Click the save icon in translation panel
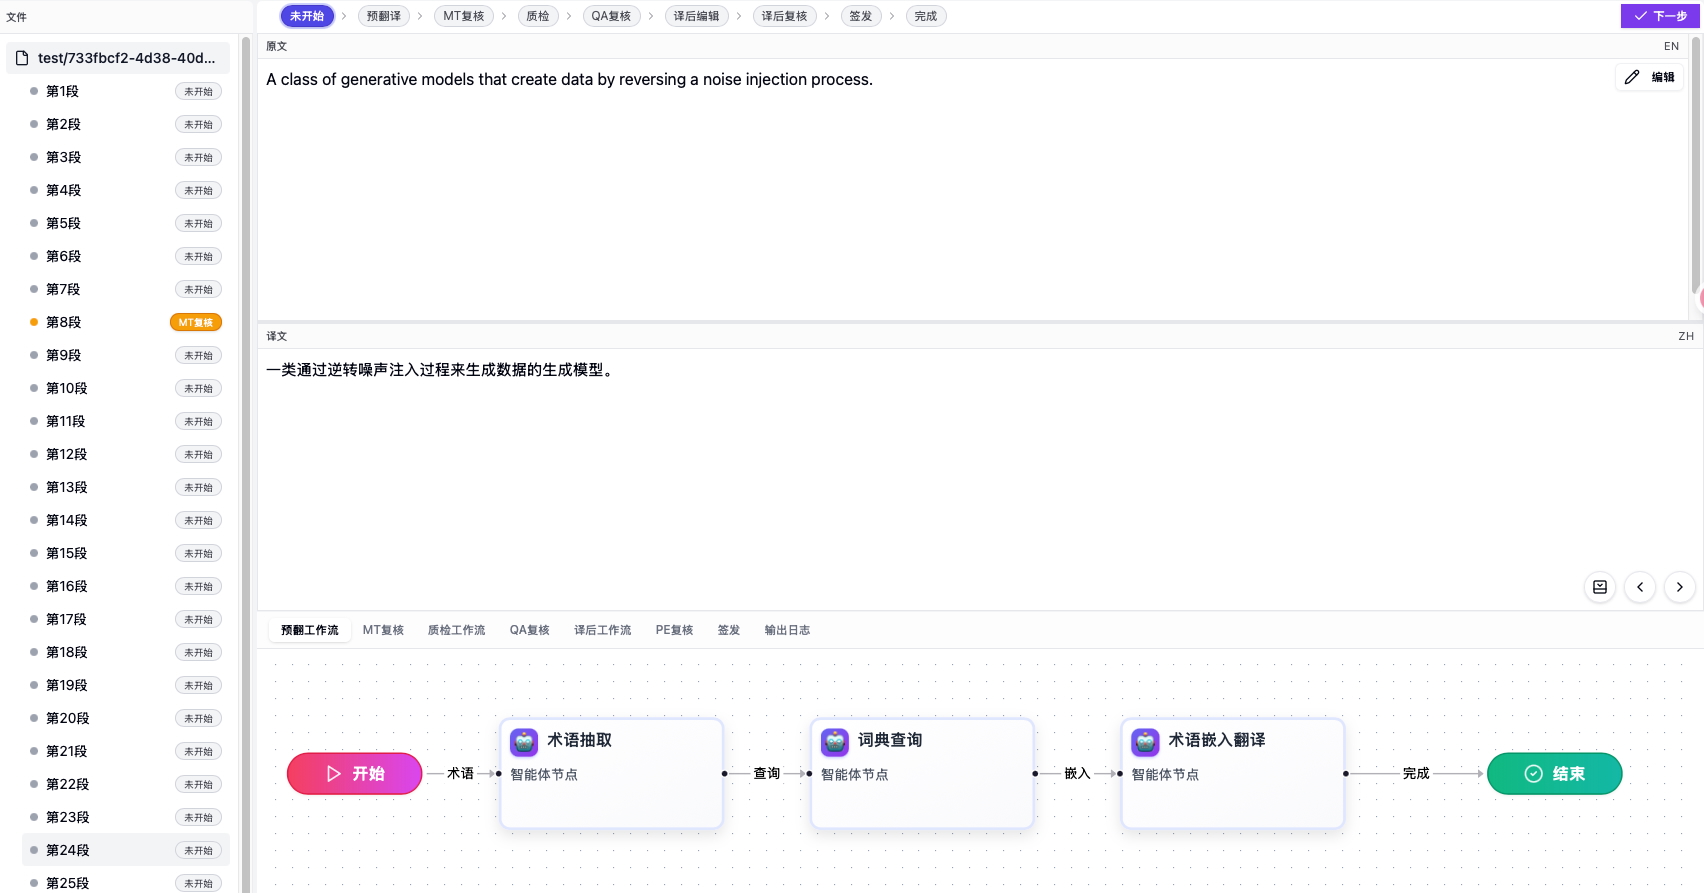Image resolution: width=1704 pixels, height=893 pixels. pyautogui.click(x=1600, y=587)
